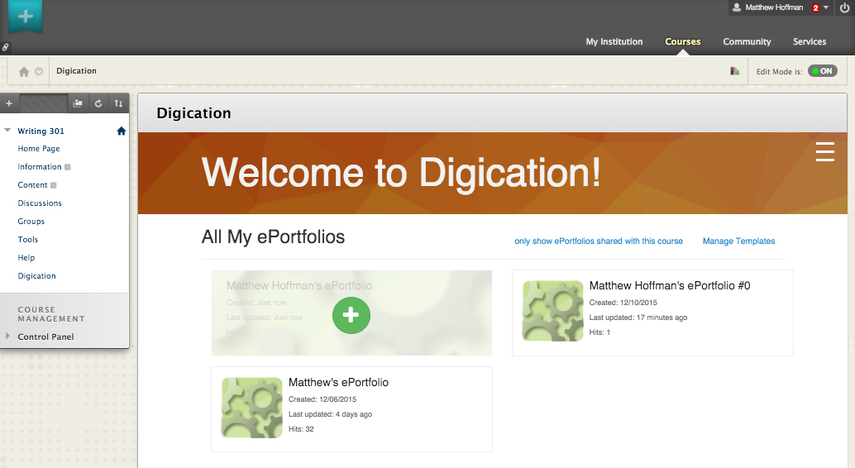Open Information in the course menu
Viewport: 855px width, 468px height.
[39, 167]
